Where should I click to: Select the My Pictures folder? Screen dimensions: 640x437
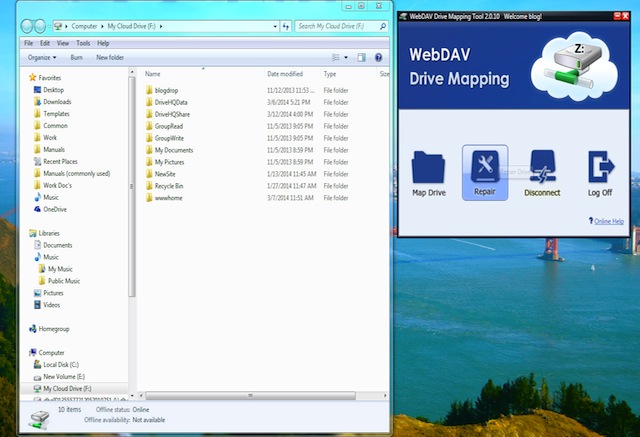coord(169,162)
